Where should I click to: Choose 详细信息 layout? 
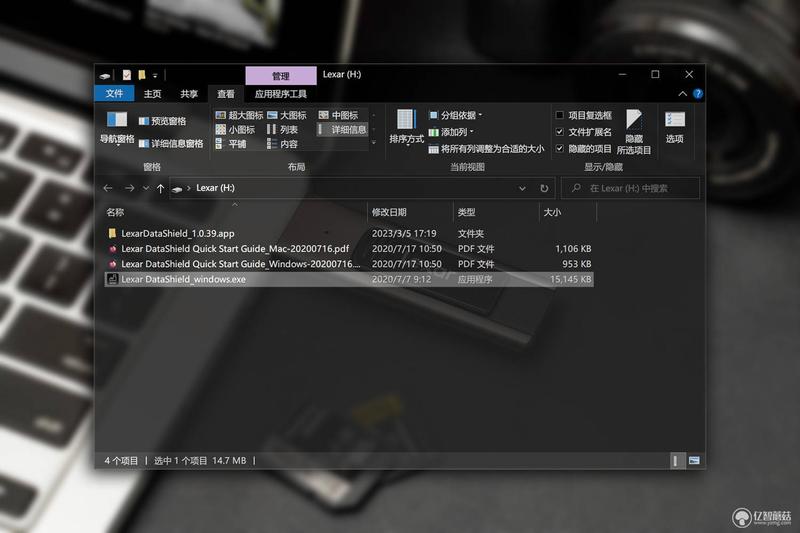click(x=342, y=130)
